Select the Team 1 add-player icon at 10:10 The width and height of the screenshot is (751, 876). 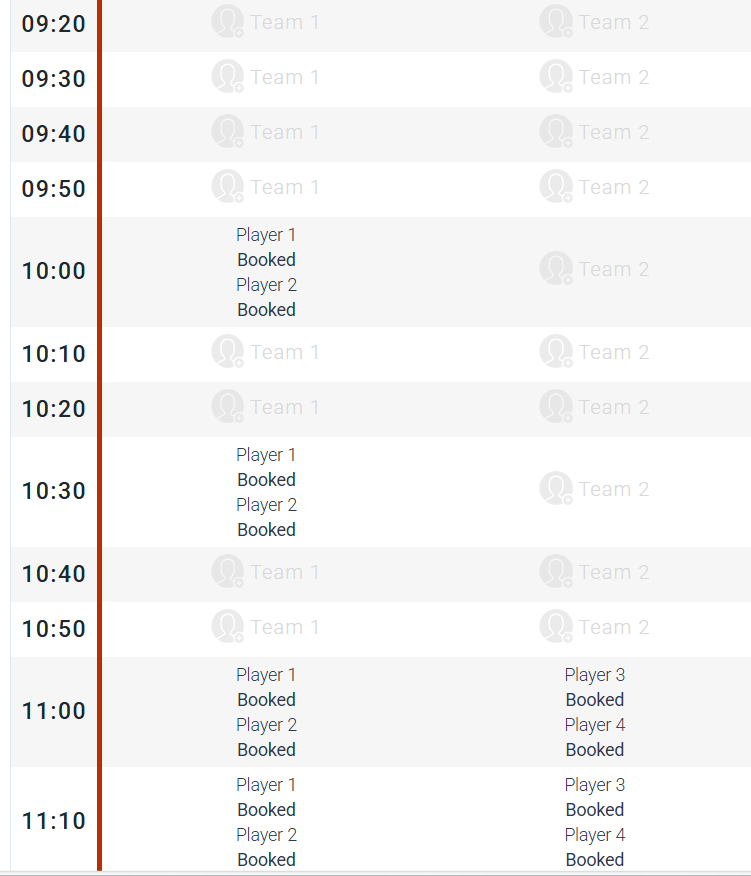pos(228,352)
